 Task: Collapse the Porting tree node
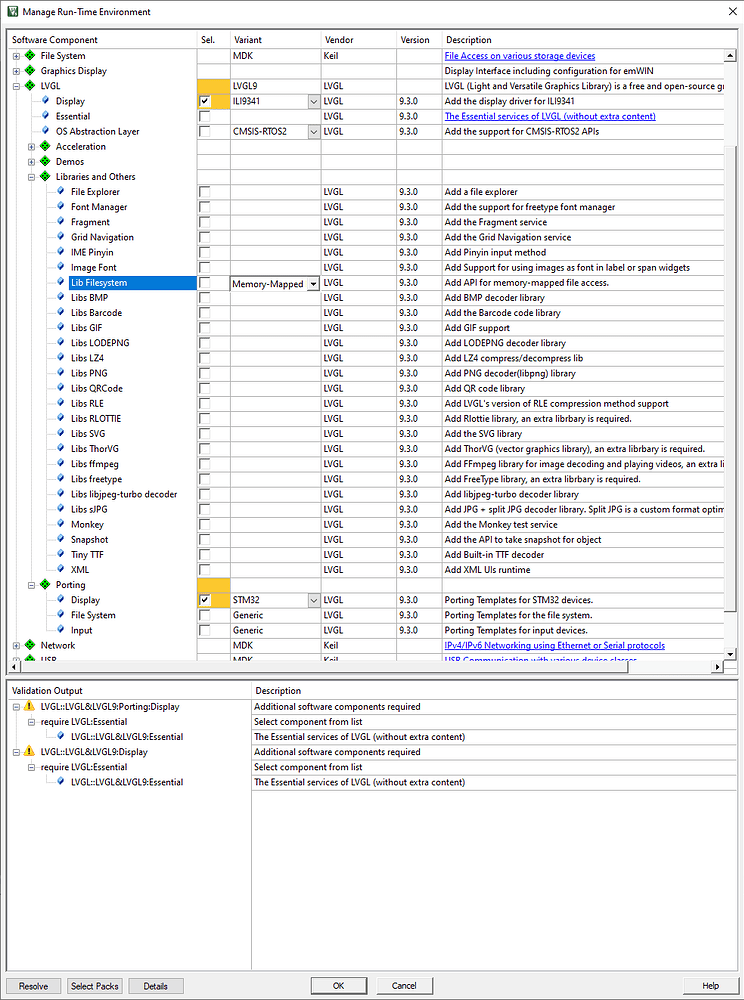31,585
